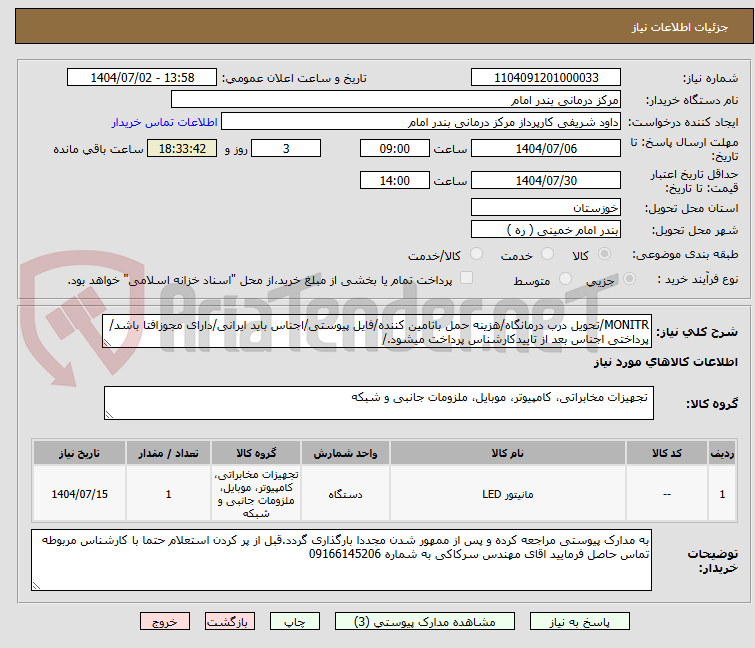Click the ردیف column header
Viewport: 755px width, 648px height.
tap(722, 453)
